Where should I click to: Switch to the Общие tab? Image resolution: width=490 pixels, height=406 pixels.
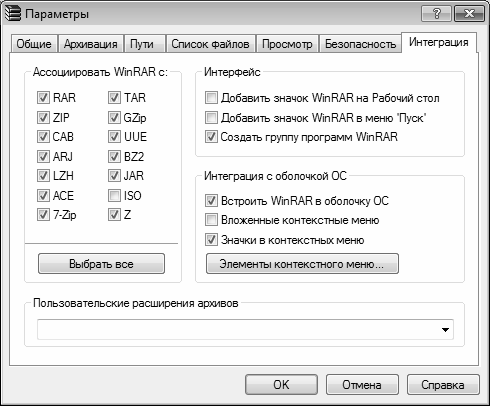pyautogui.click(x=34, y=44)
